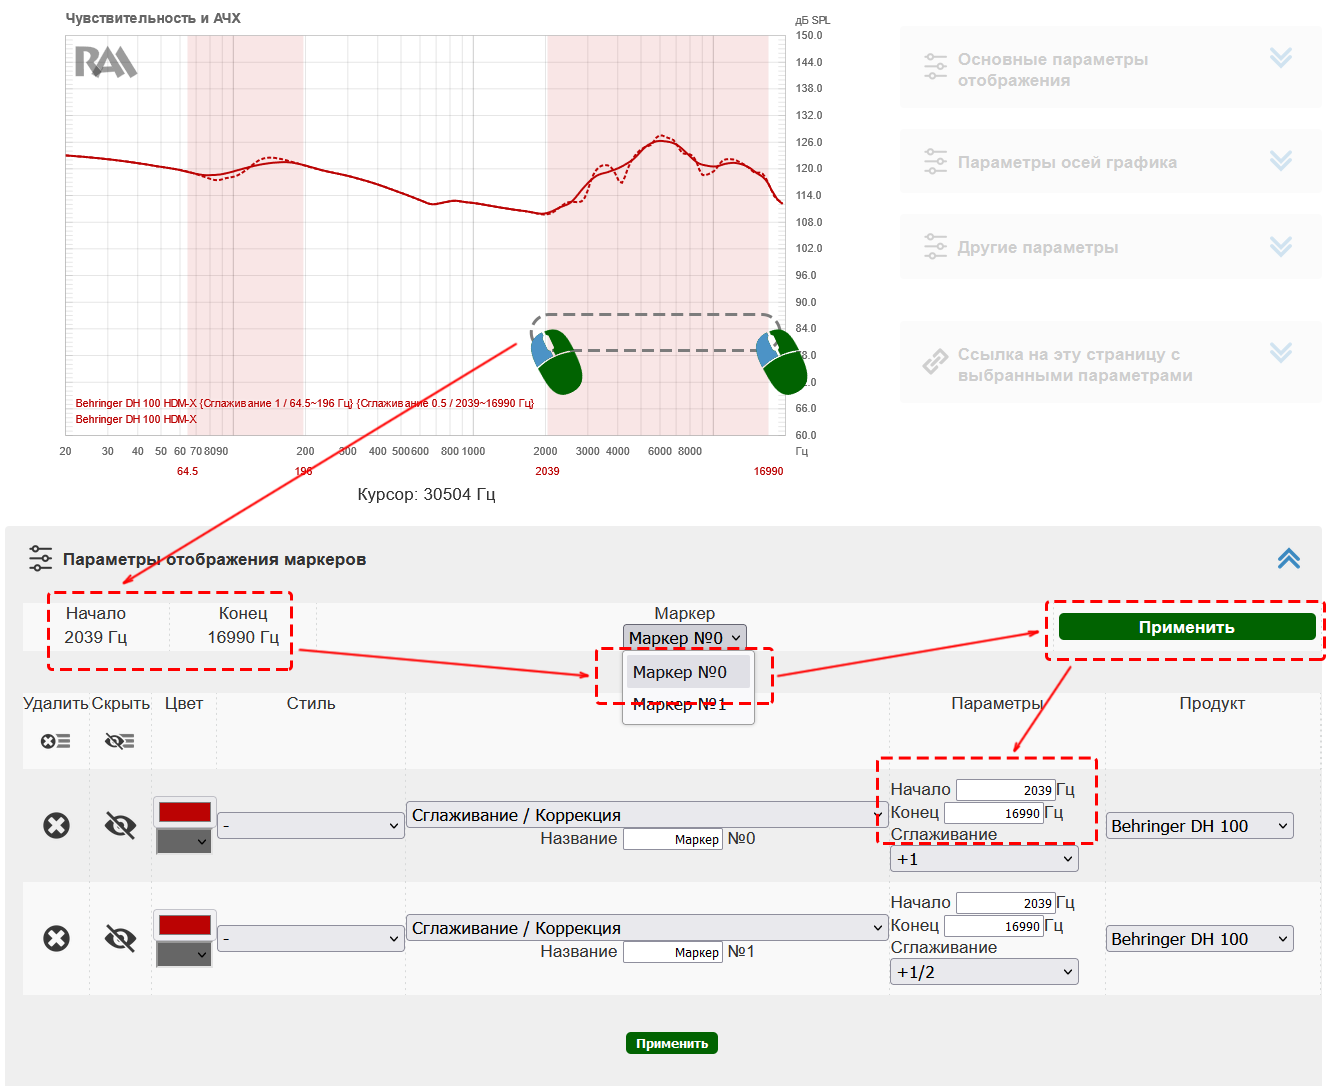Image resolution: width=1330 pixels, height=1086 pixels.
Task: Select Маркер №0 in the dropdown list
Action: point(688,672)
